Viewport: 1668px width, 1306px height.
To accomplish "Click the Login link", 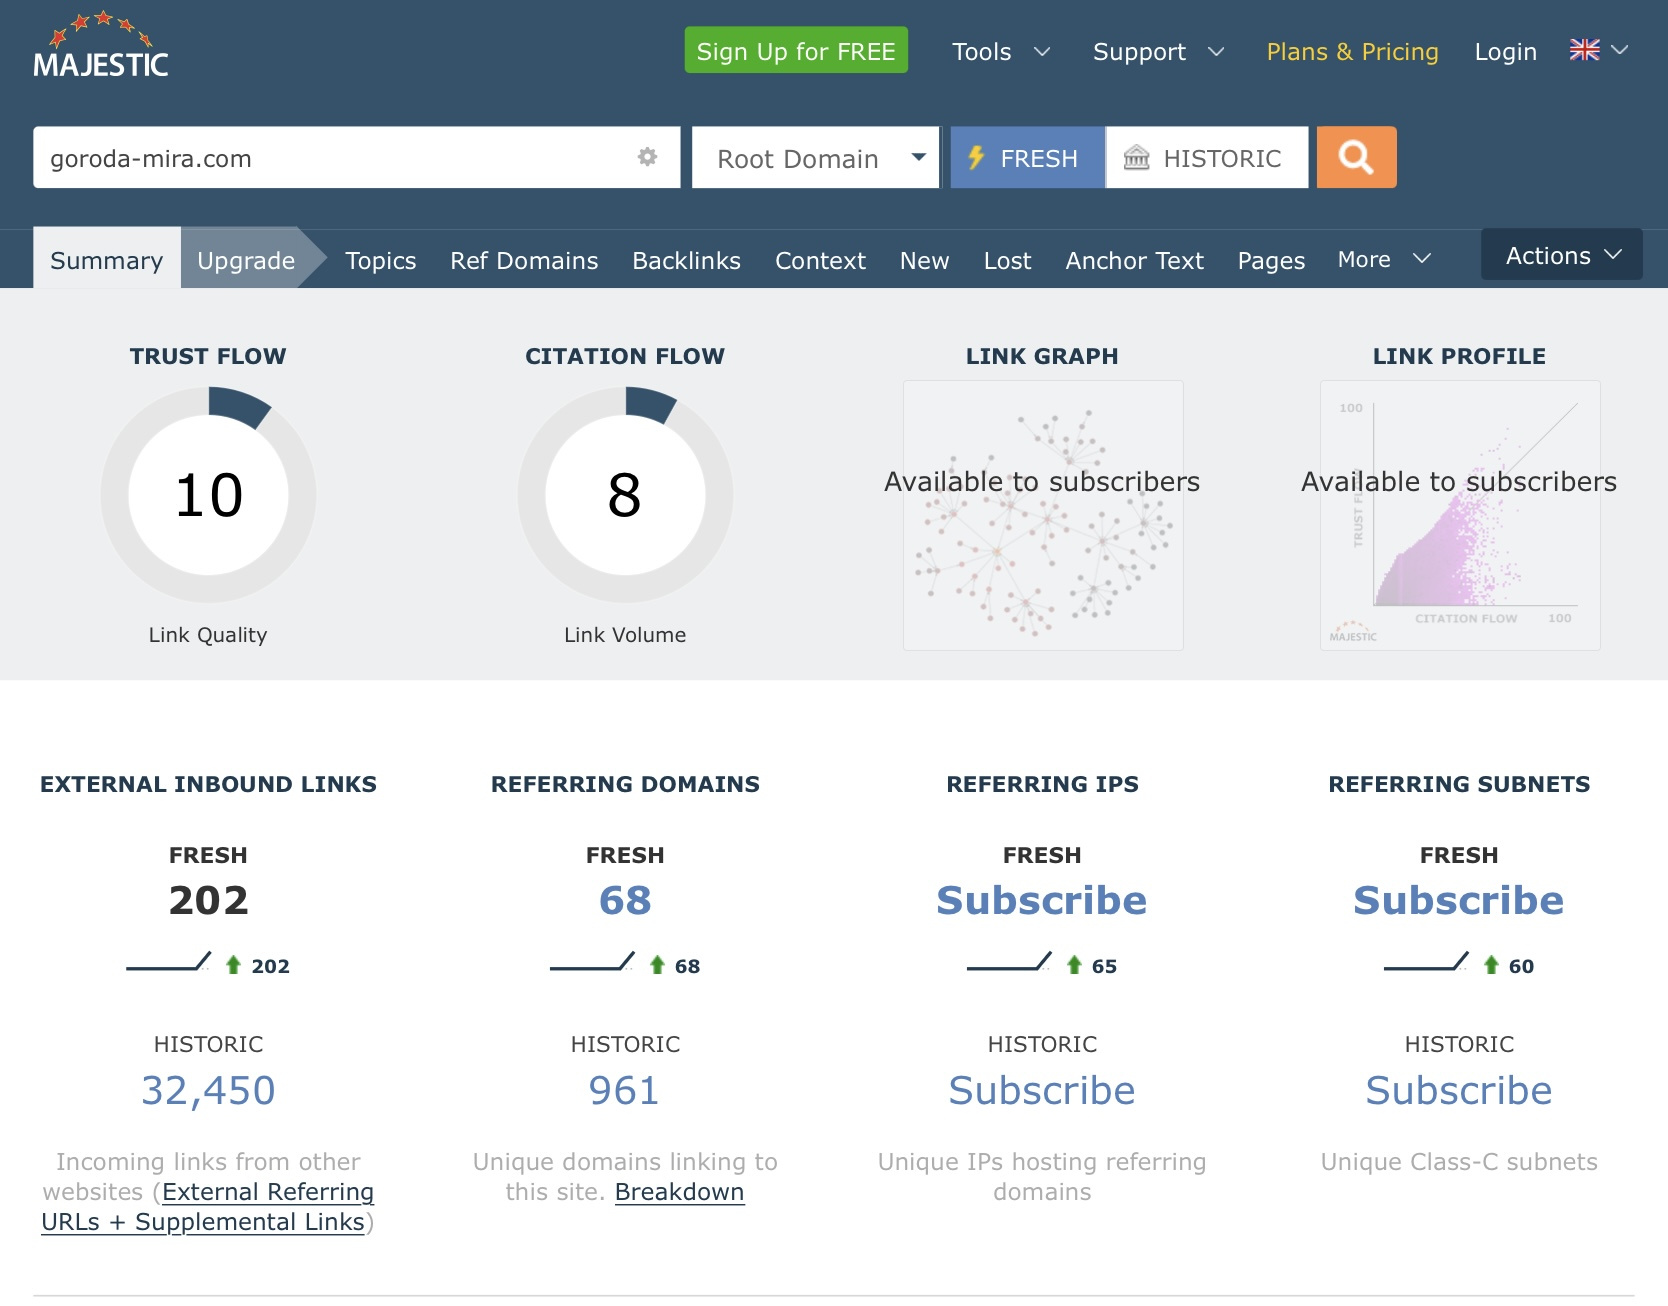I will pyautogui.click(x=1505, y=52).
